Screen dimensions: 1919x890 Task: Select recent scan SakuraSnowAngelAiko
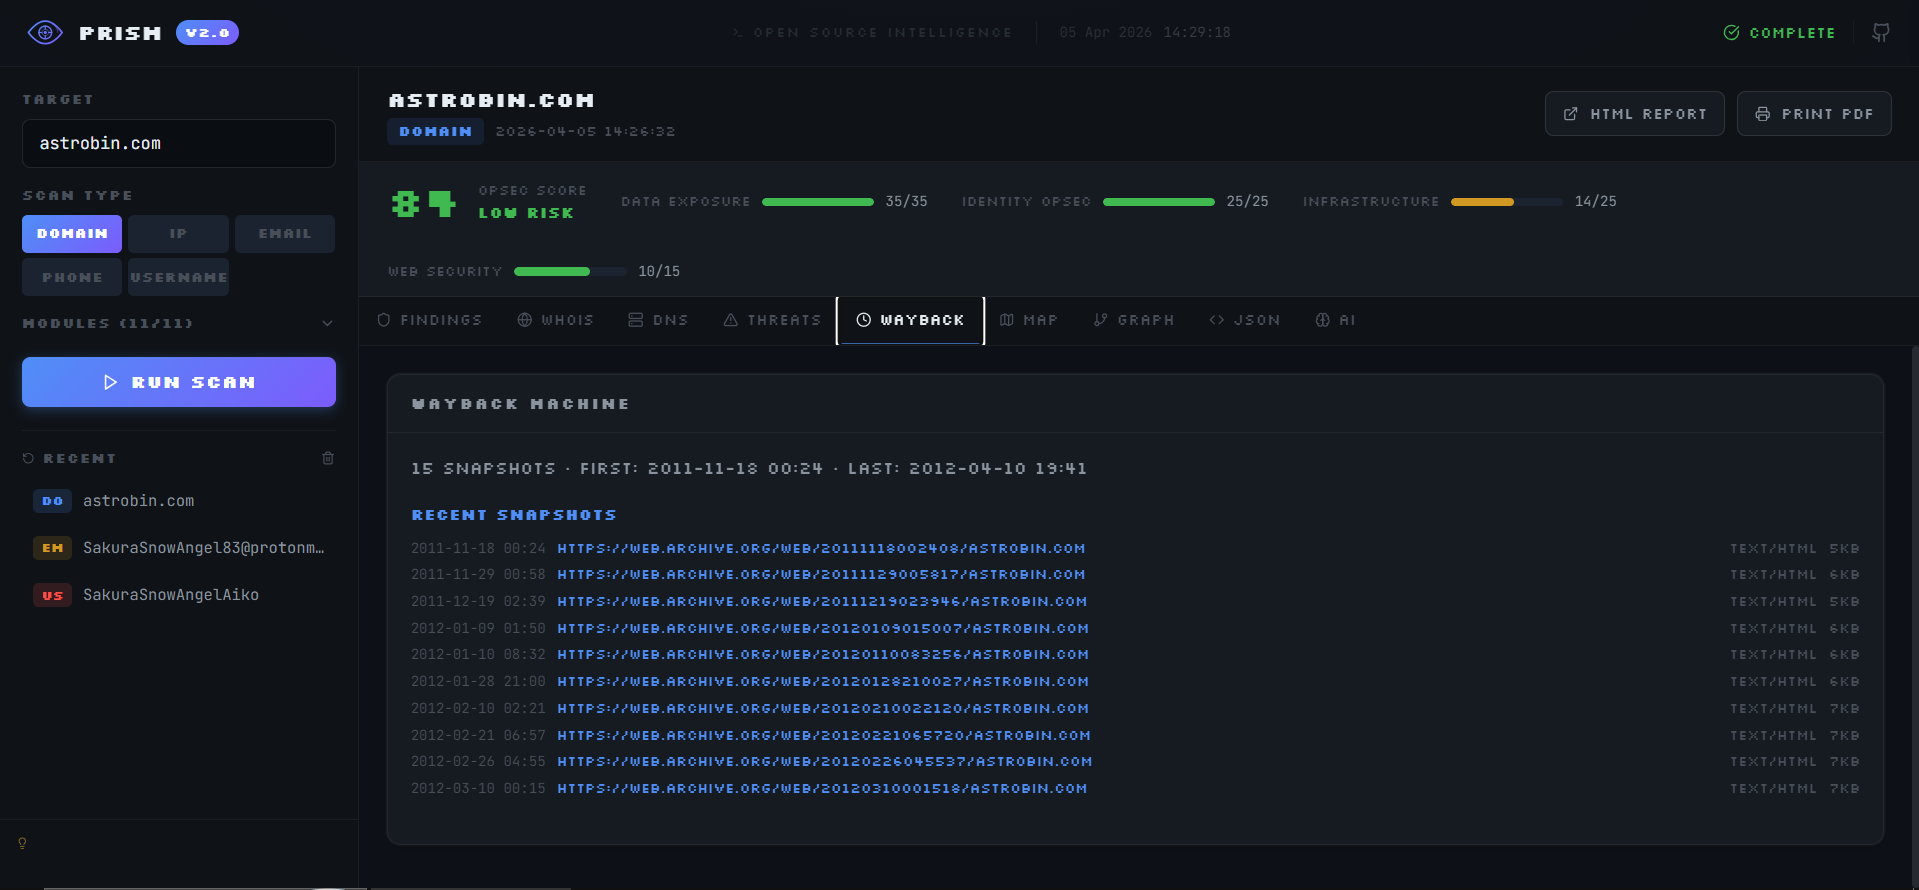pyautogui.click(x=179, y=595)
